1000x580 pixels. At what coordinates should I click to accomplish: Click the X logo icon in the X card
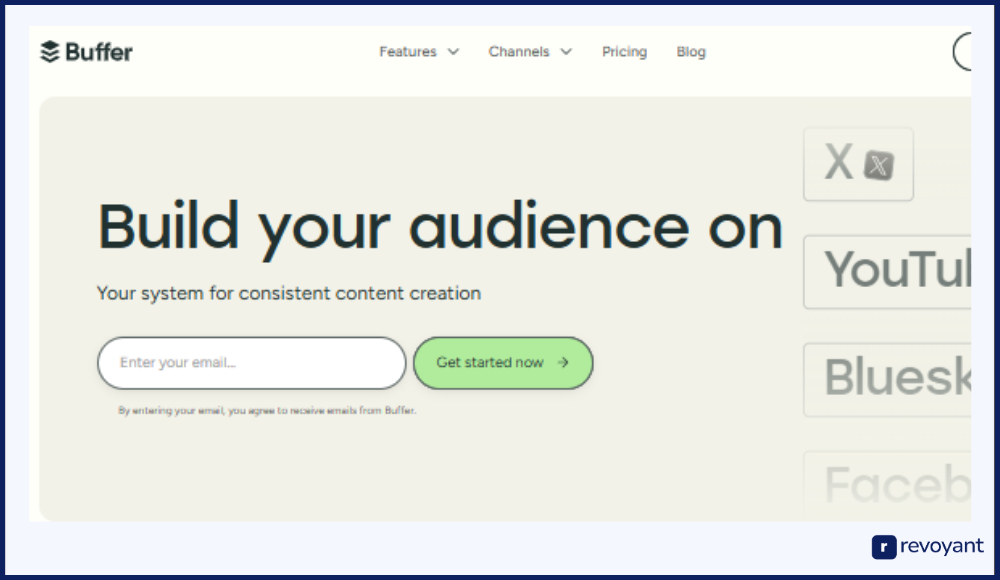coord(879,165)
